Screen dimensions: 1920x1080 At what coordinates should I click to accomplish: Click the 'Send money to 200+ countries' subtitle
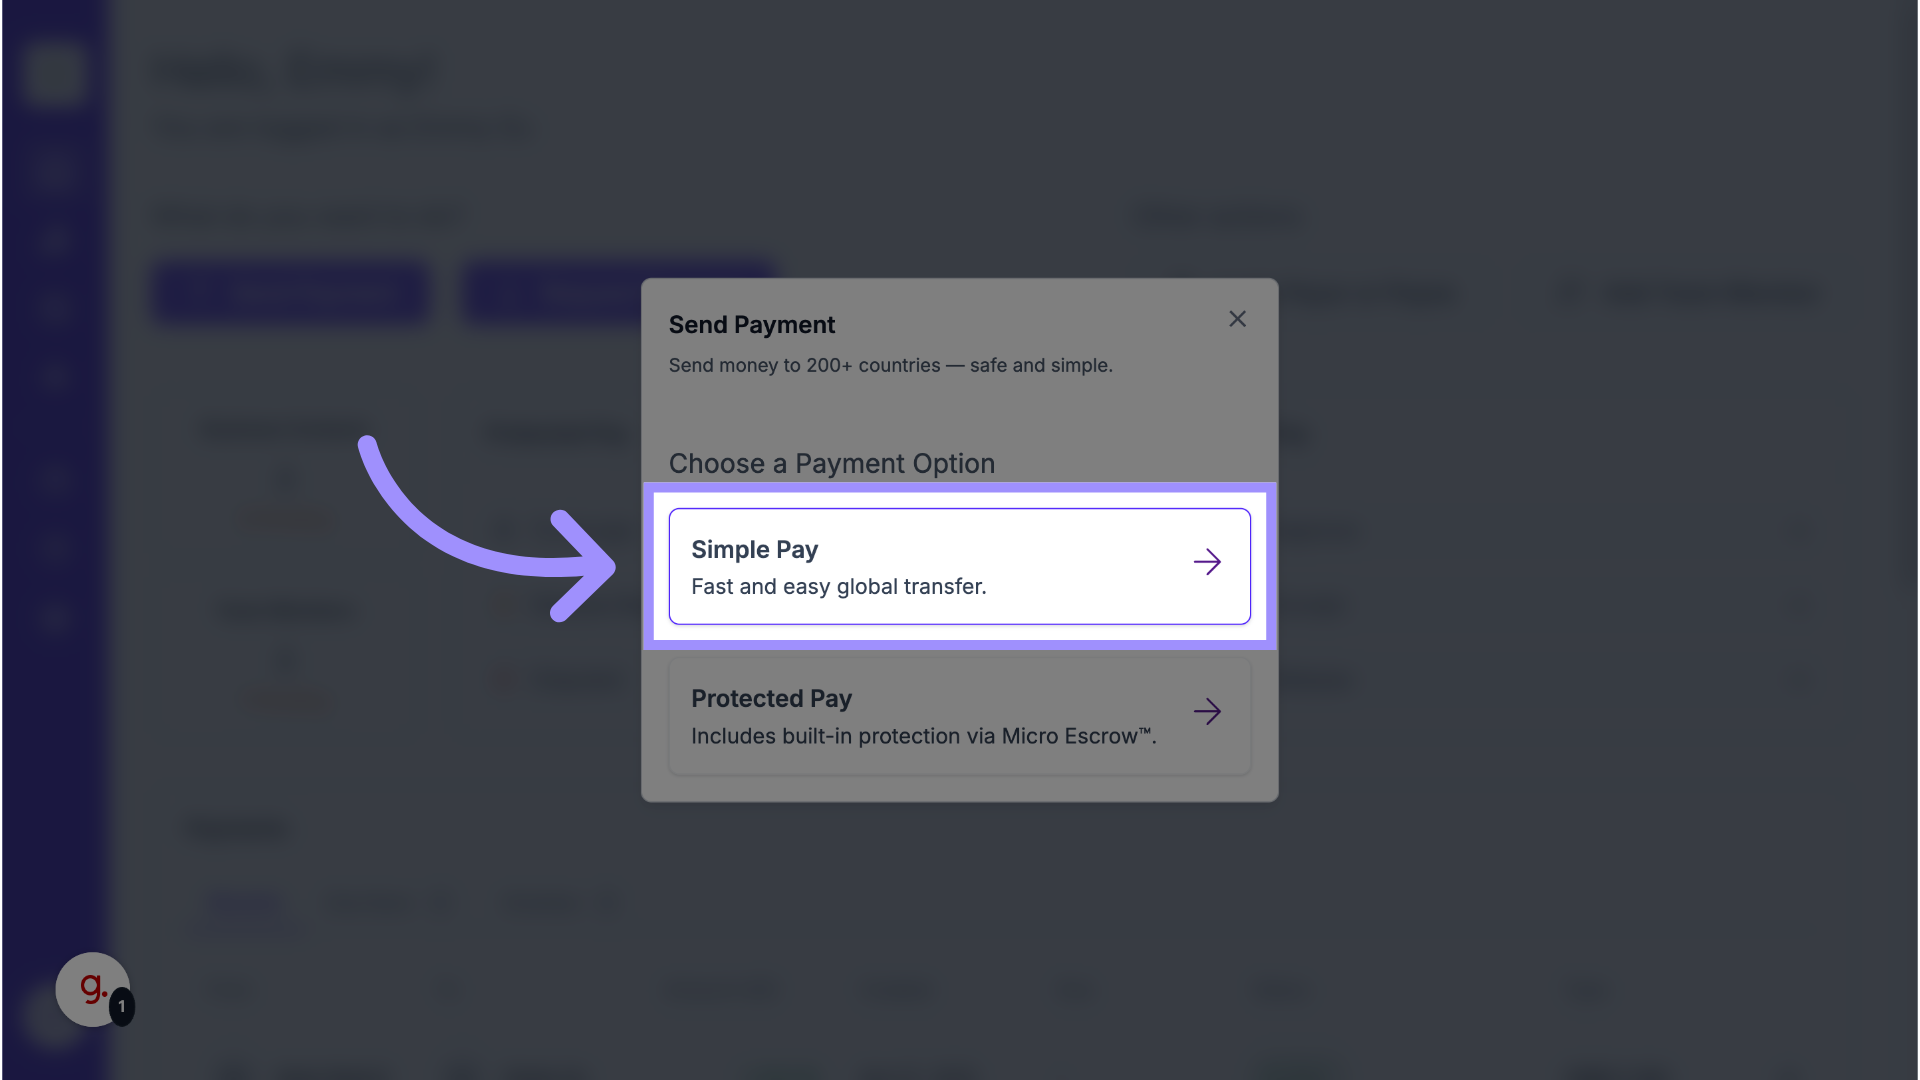[890, 366]
